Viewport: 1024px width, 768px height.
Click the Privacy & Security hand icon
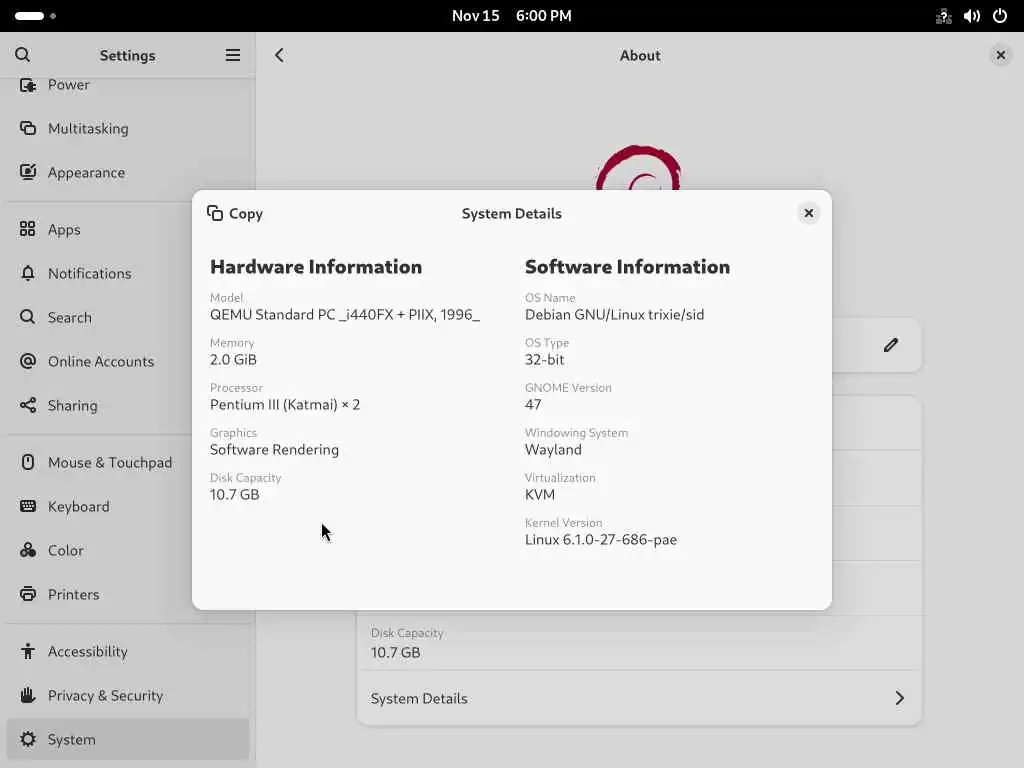pyautogui.click(x=27, y=695)
